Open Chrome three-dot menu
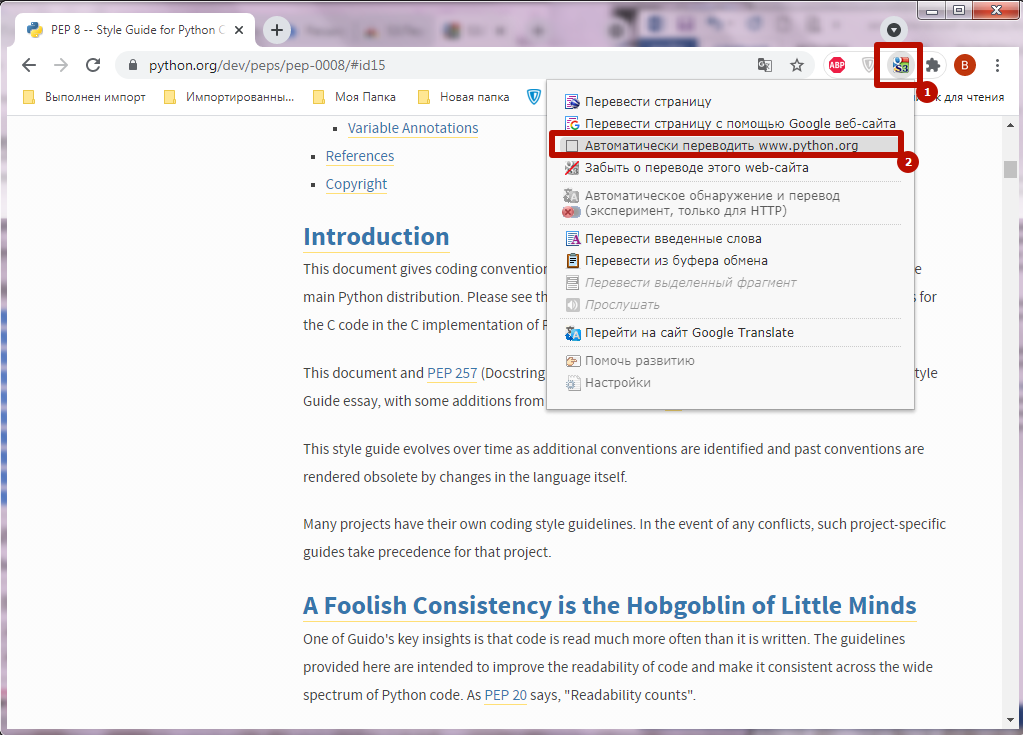1023x735 pixels. (997, 65)
